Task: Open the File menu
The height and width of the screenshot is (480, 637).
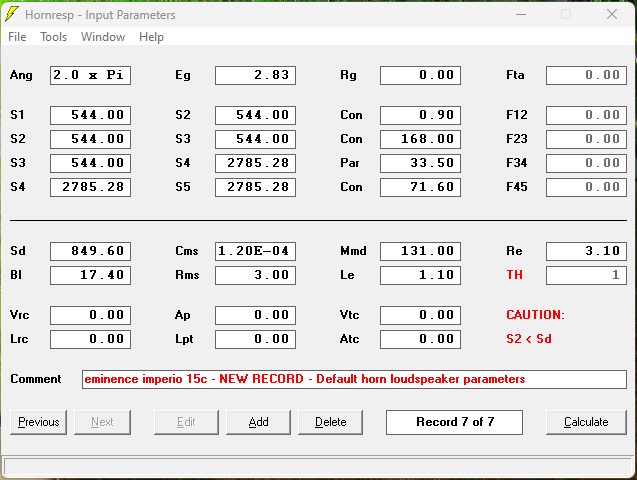Action: [17, 37]
